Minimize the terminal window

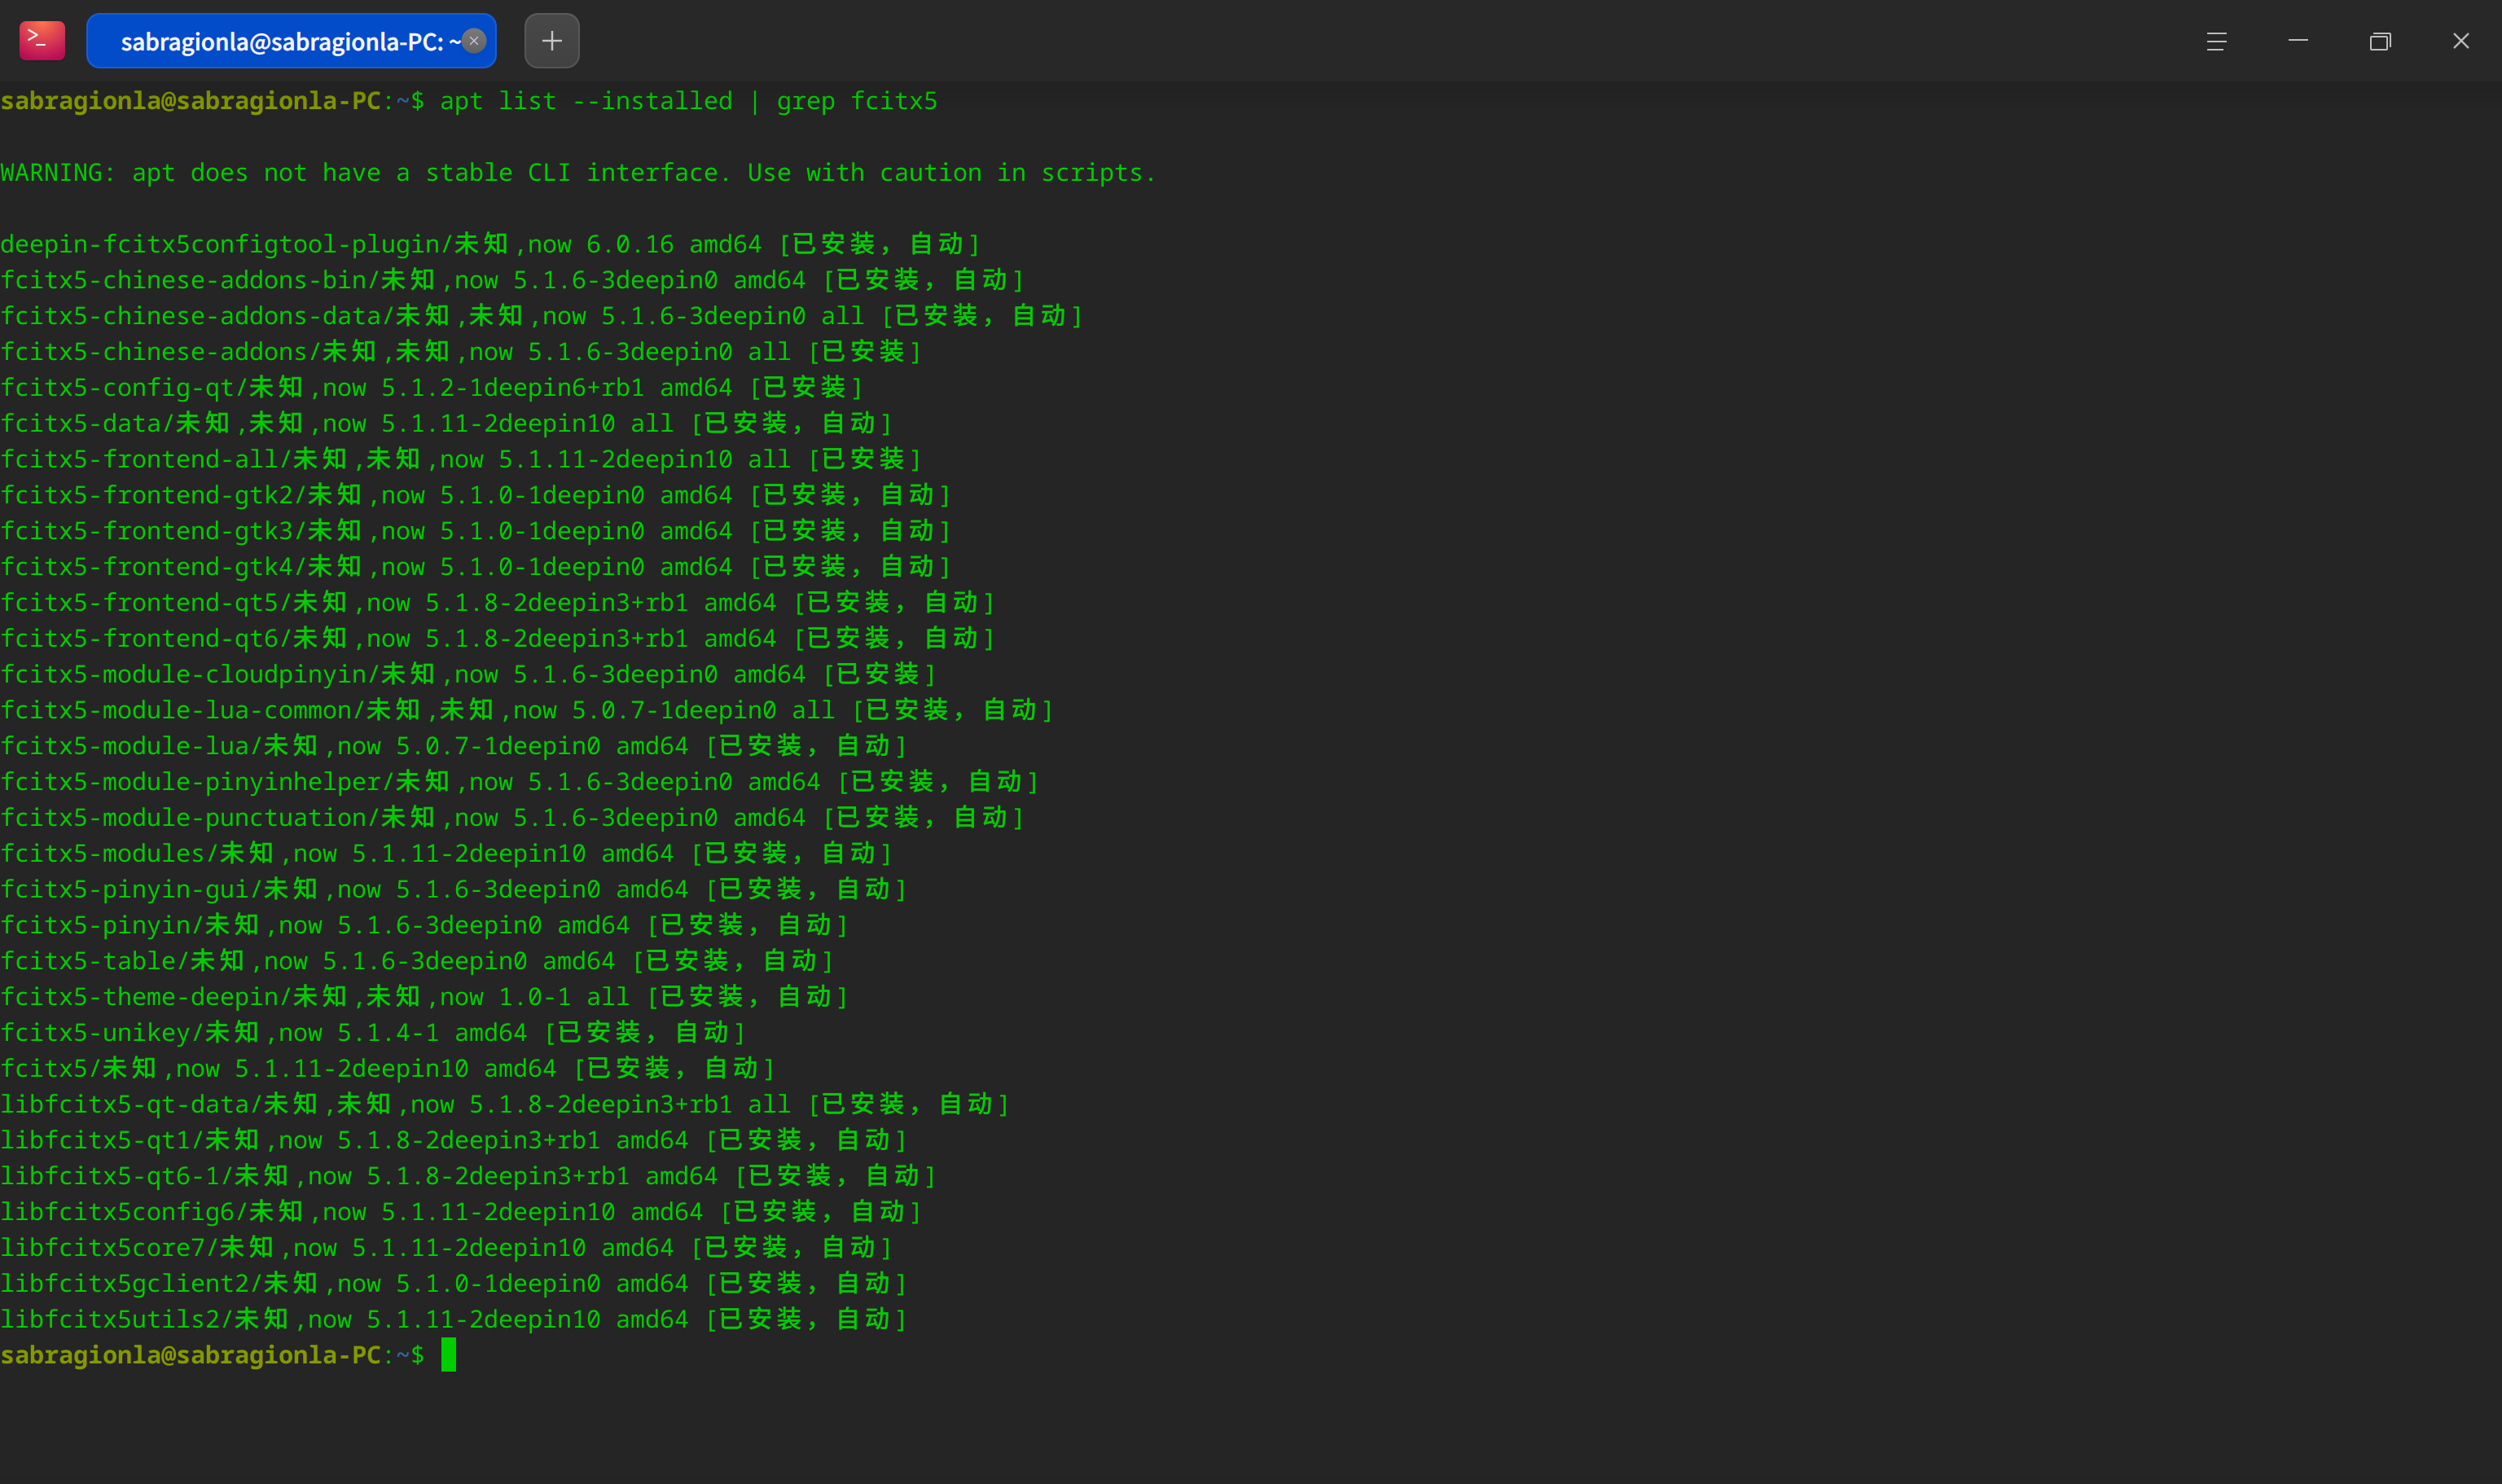click(x=2298, y=41)
